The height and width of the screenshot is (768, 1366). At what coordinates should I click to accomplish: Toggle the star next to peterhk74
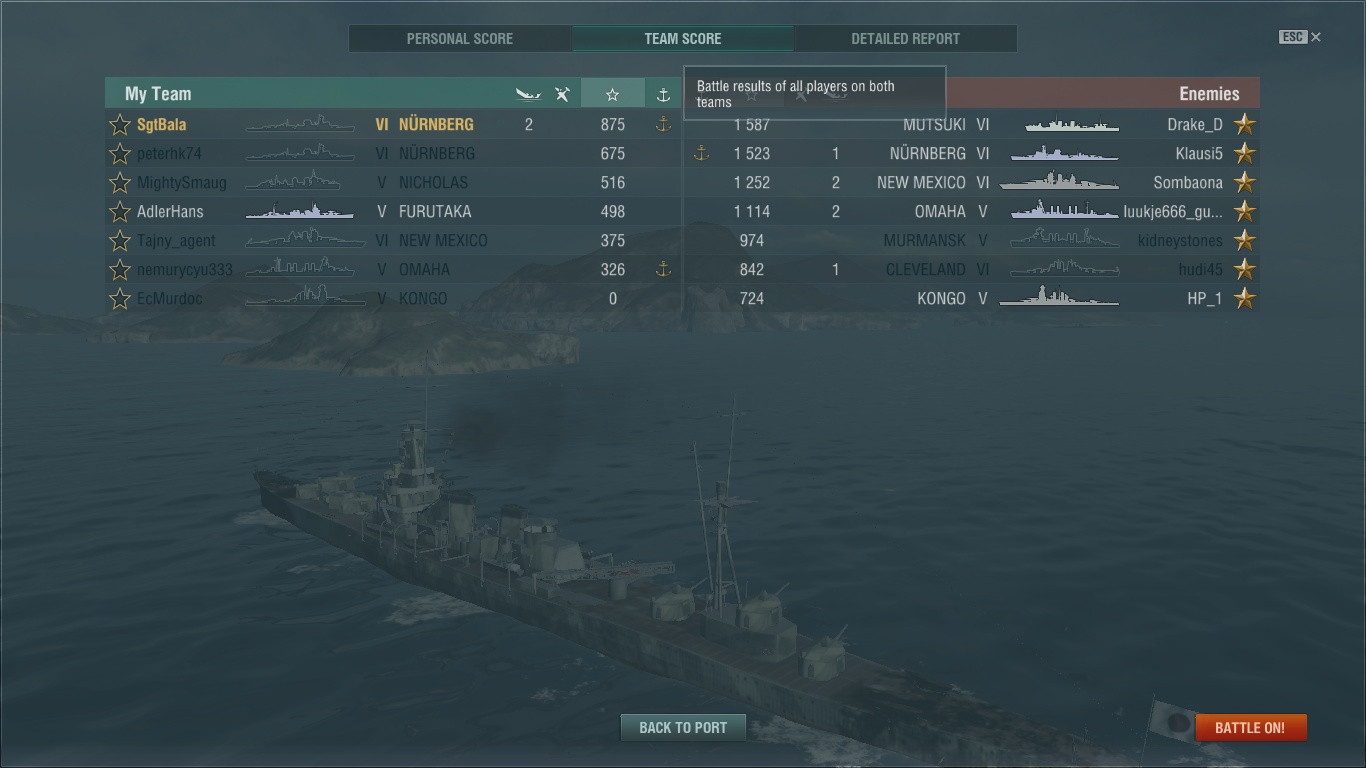(120, 154)
